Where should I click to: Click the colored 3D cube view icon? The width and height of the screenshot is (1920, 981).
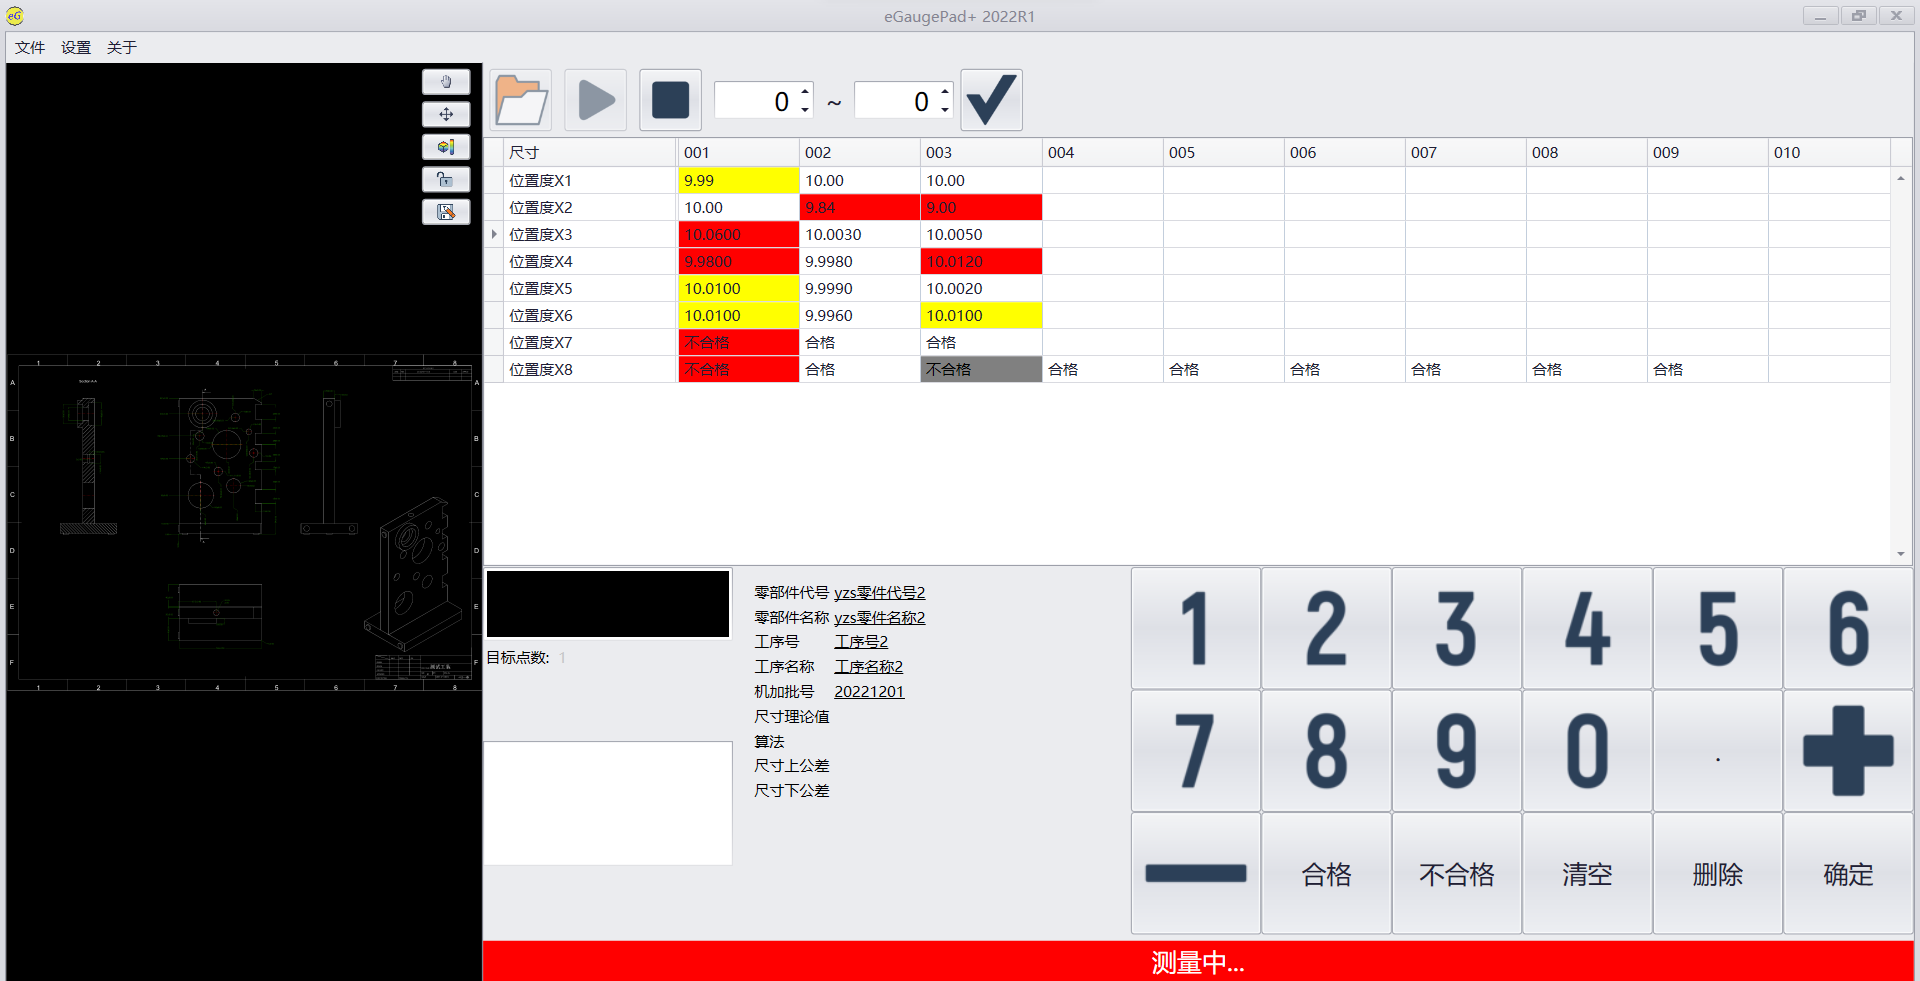pyautogui.click(x=446, y=147)
